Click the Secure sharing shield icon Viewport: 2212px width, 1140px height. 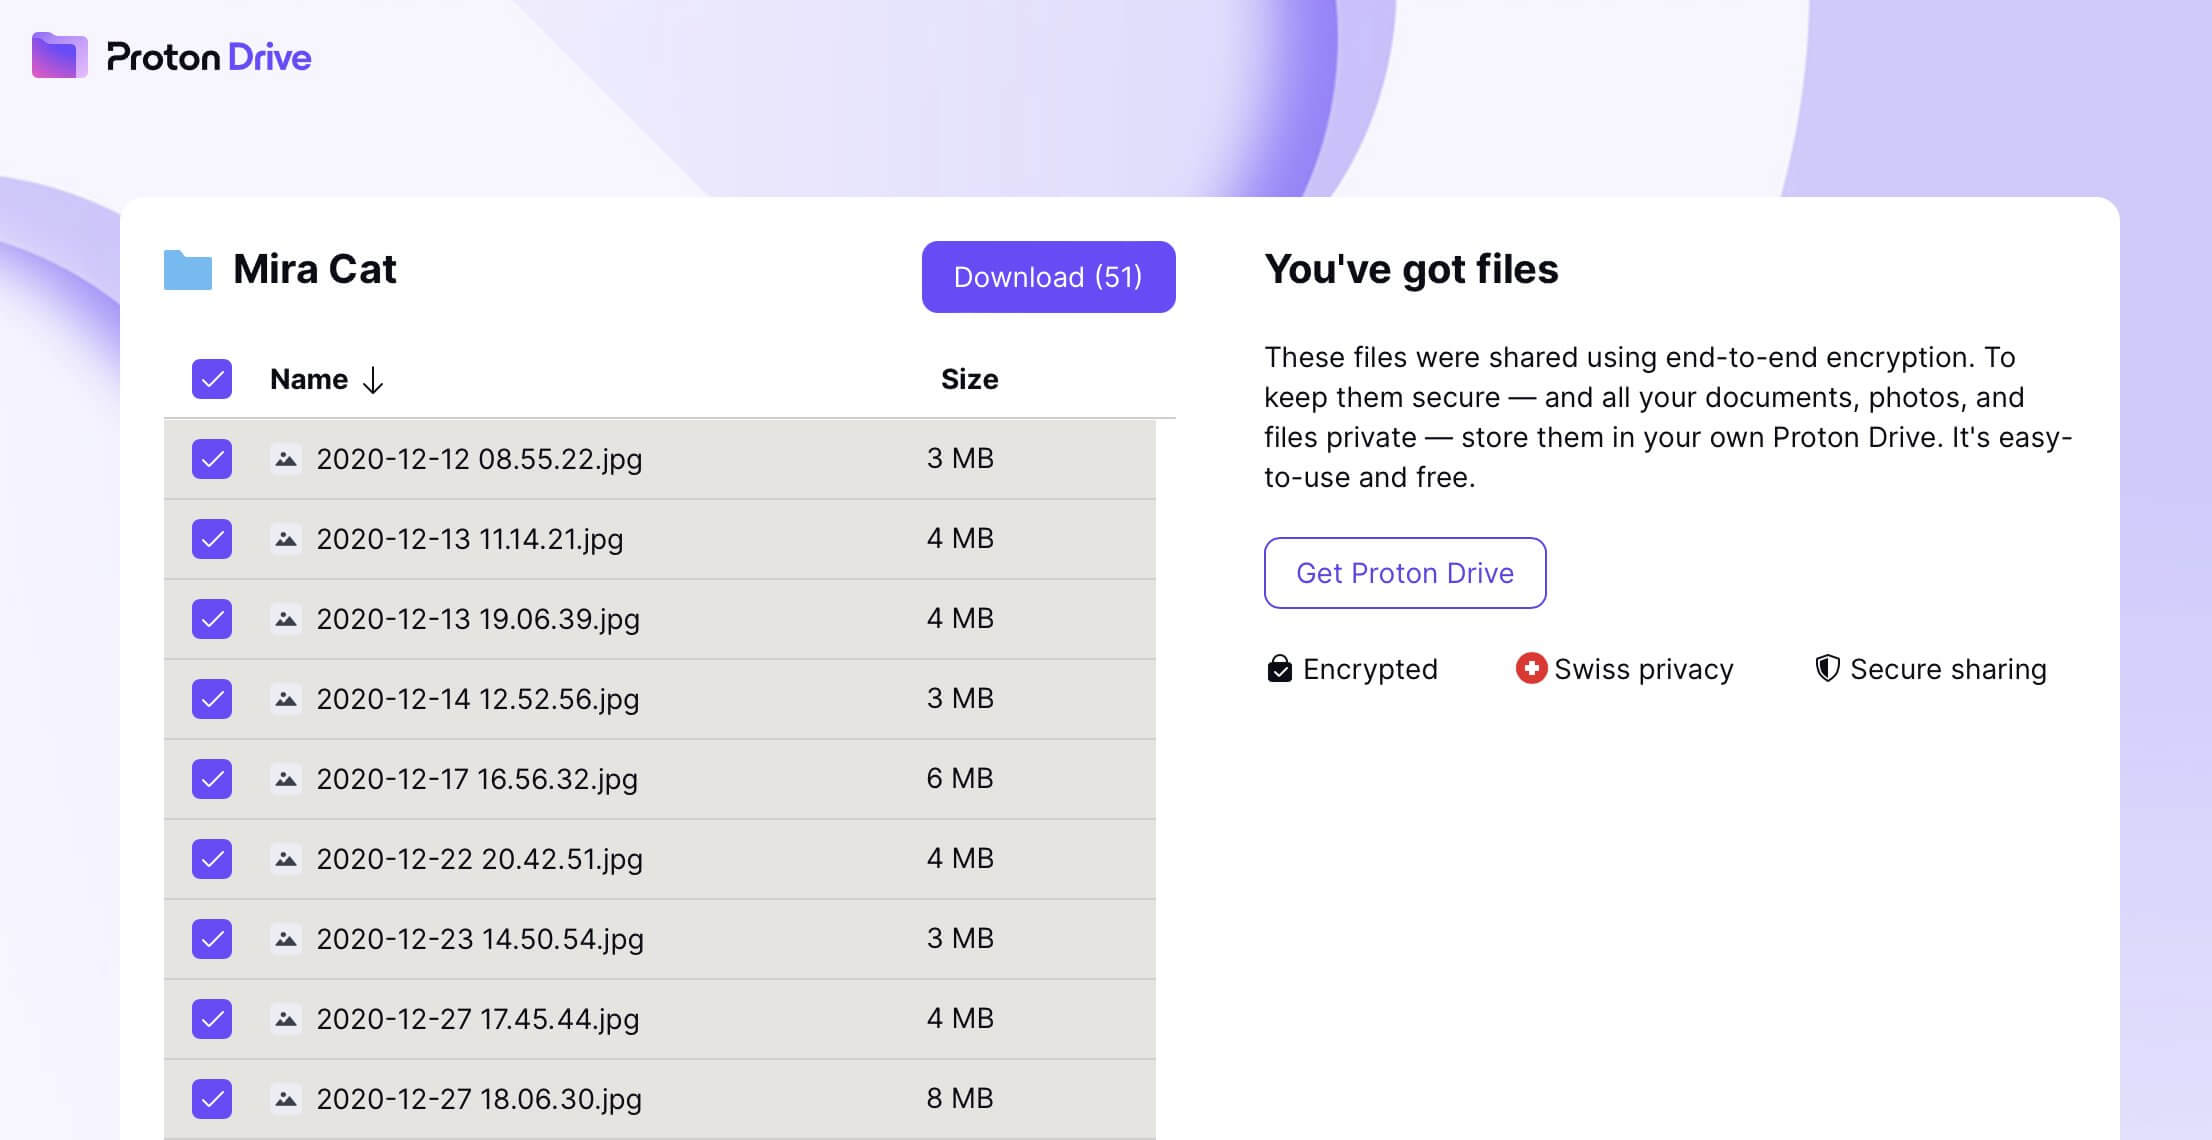click(1827, 668)
